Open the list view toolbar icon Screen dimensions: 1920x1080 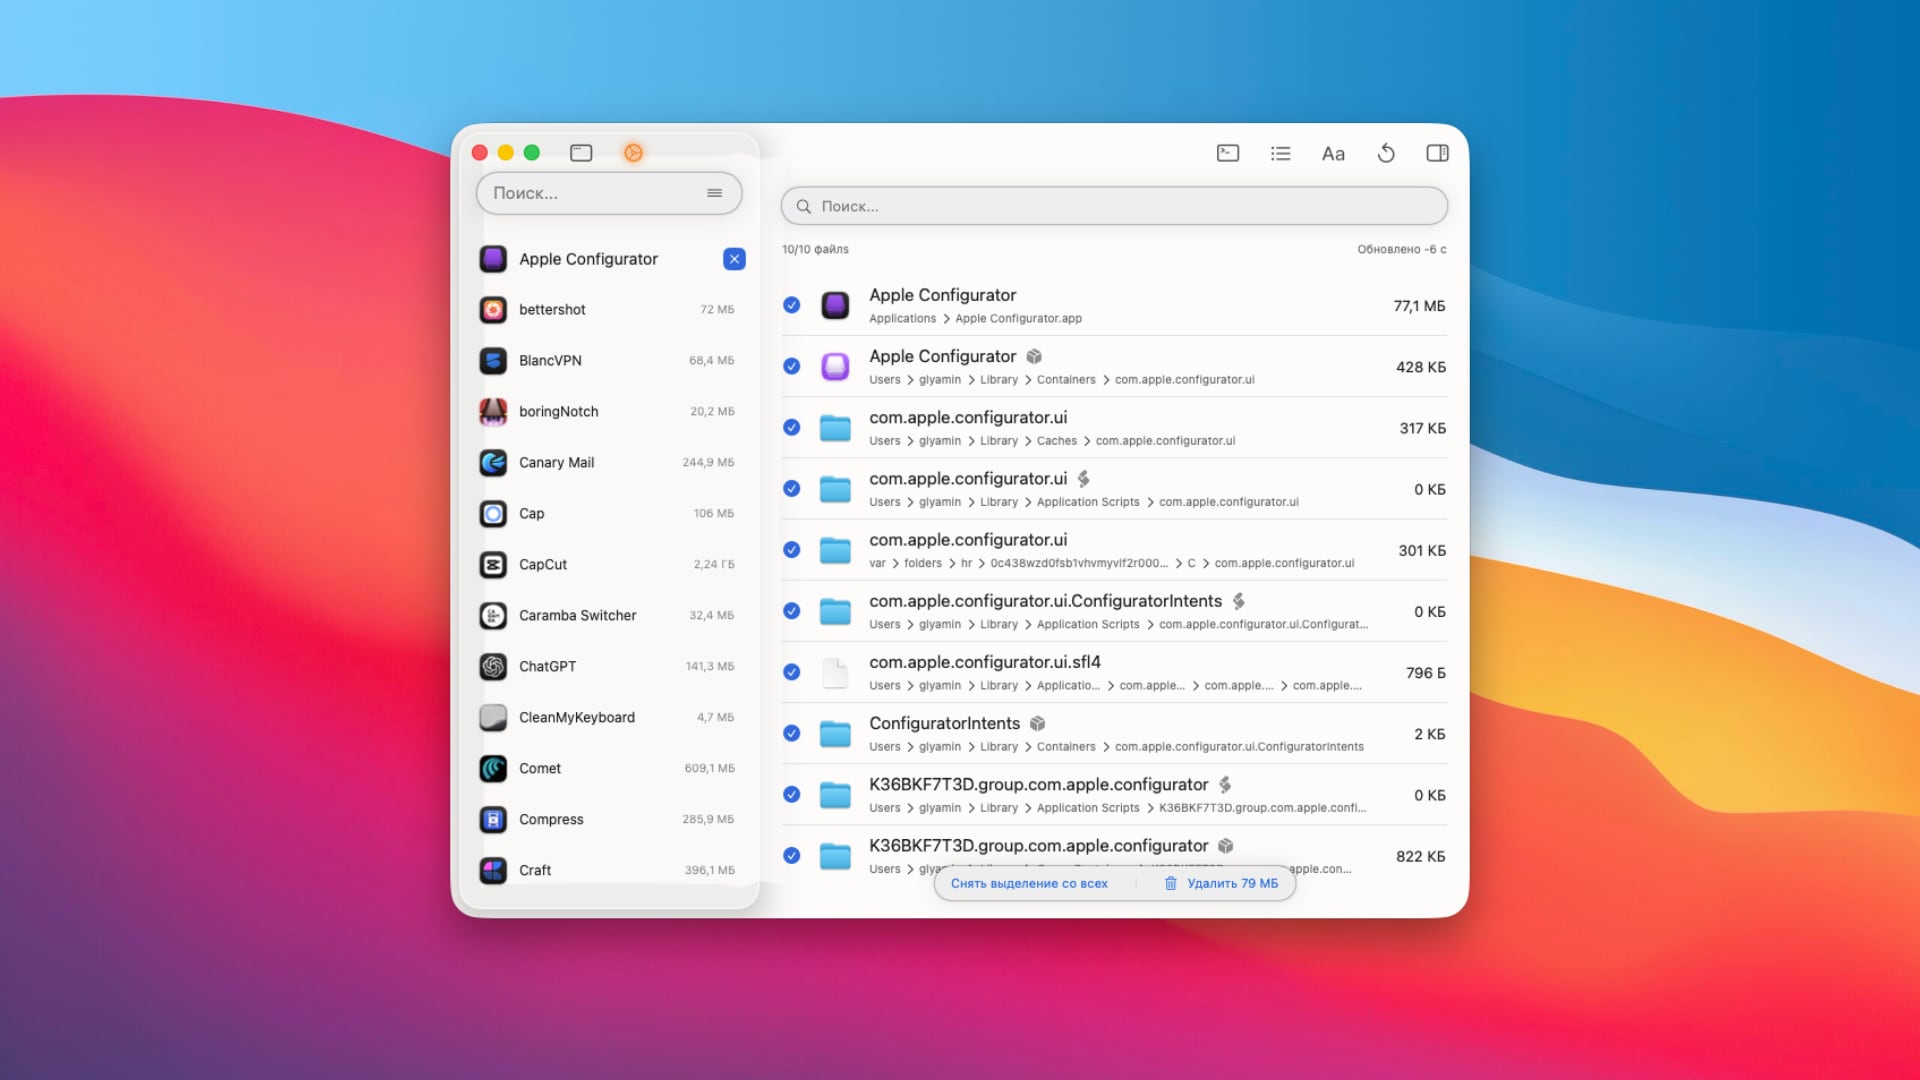1281,153
